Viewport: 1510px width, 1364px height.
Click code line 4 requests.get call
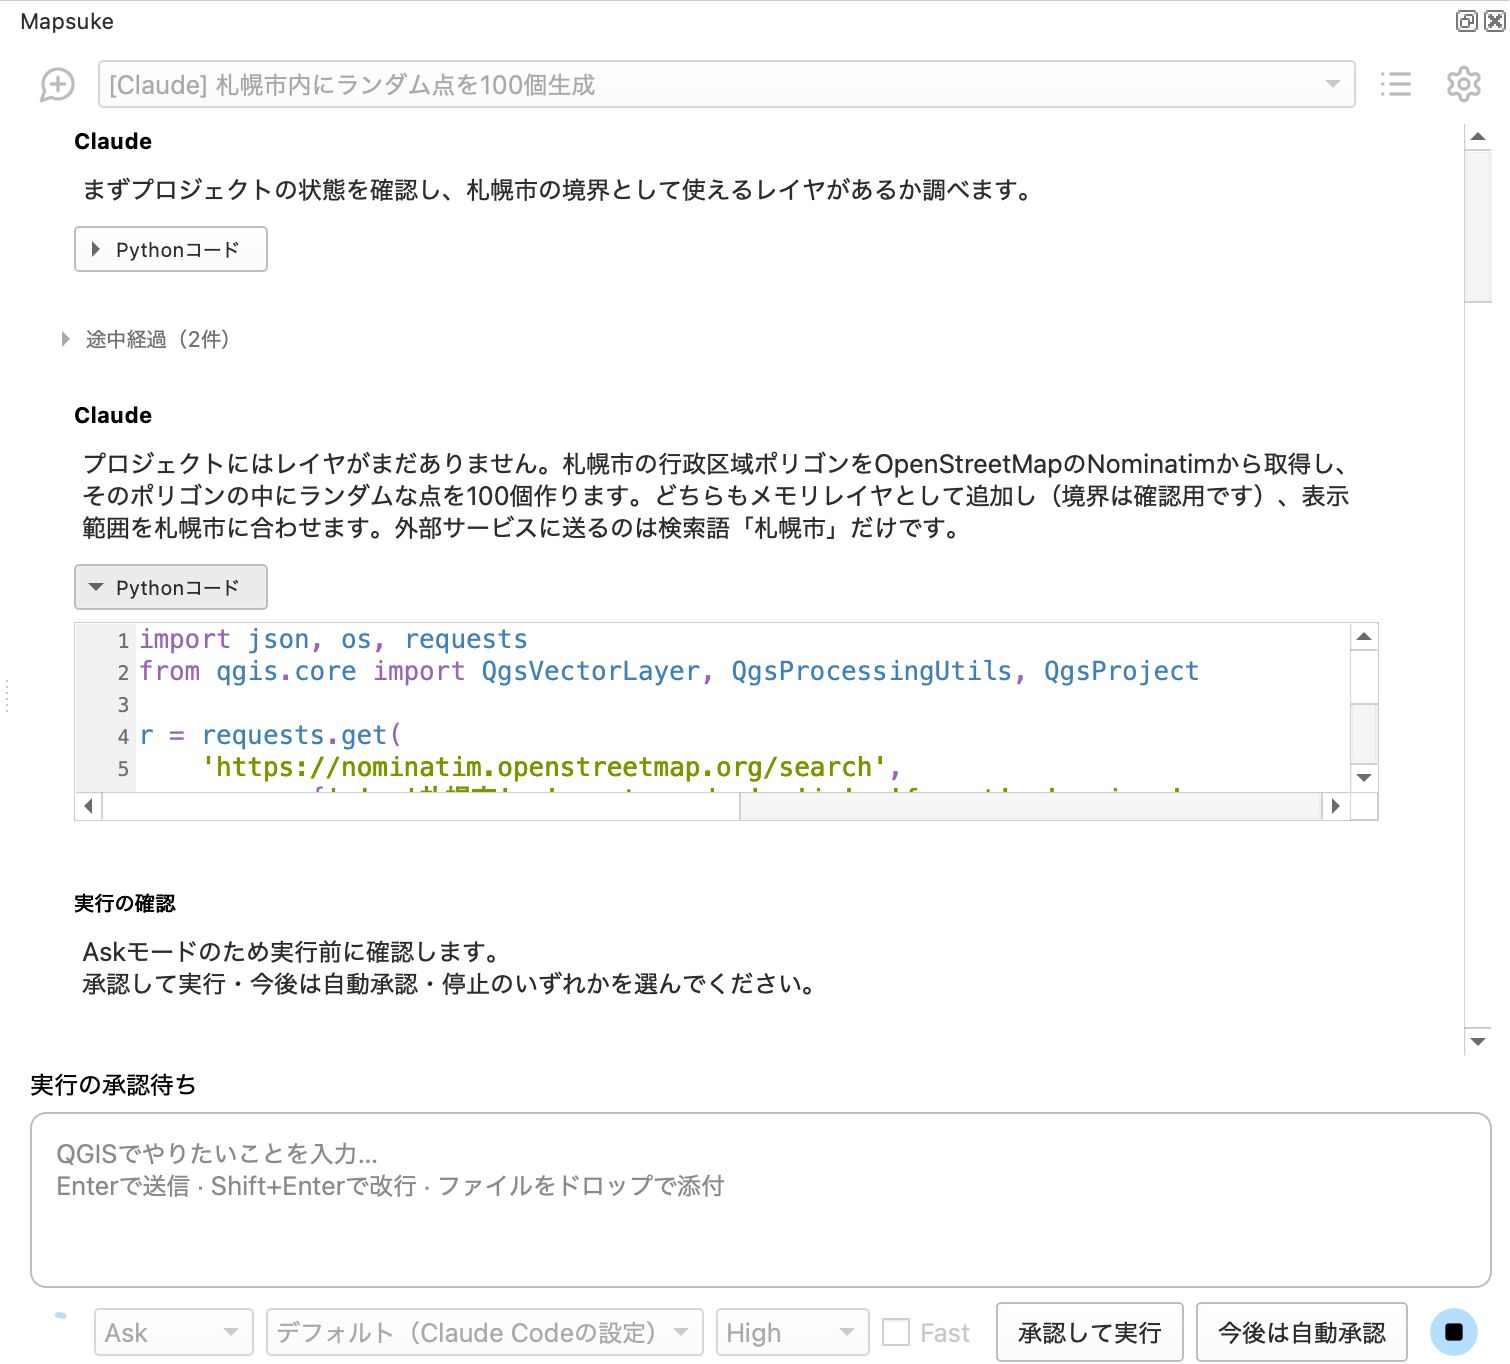pos(270,735)
